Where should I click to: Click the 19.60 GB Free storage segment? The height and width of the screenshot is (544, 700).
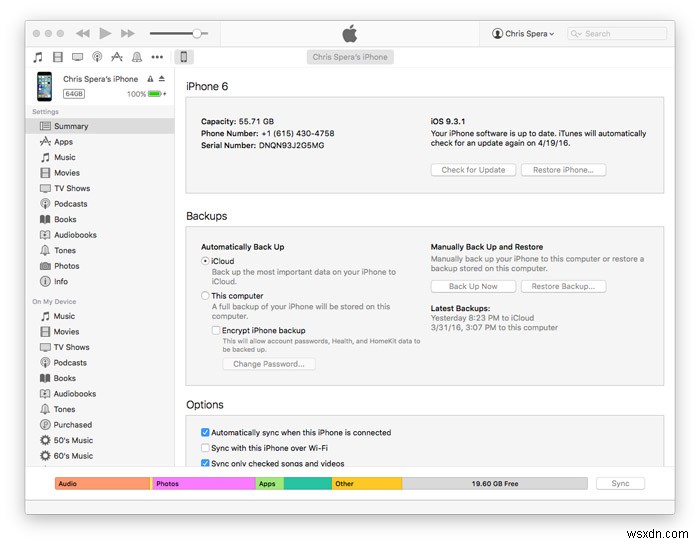[x=495, y=484]
